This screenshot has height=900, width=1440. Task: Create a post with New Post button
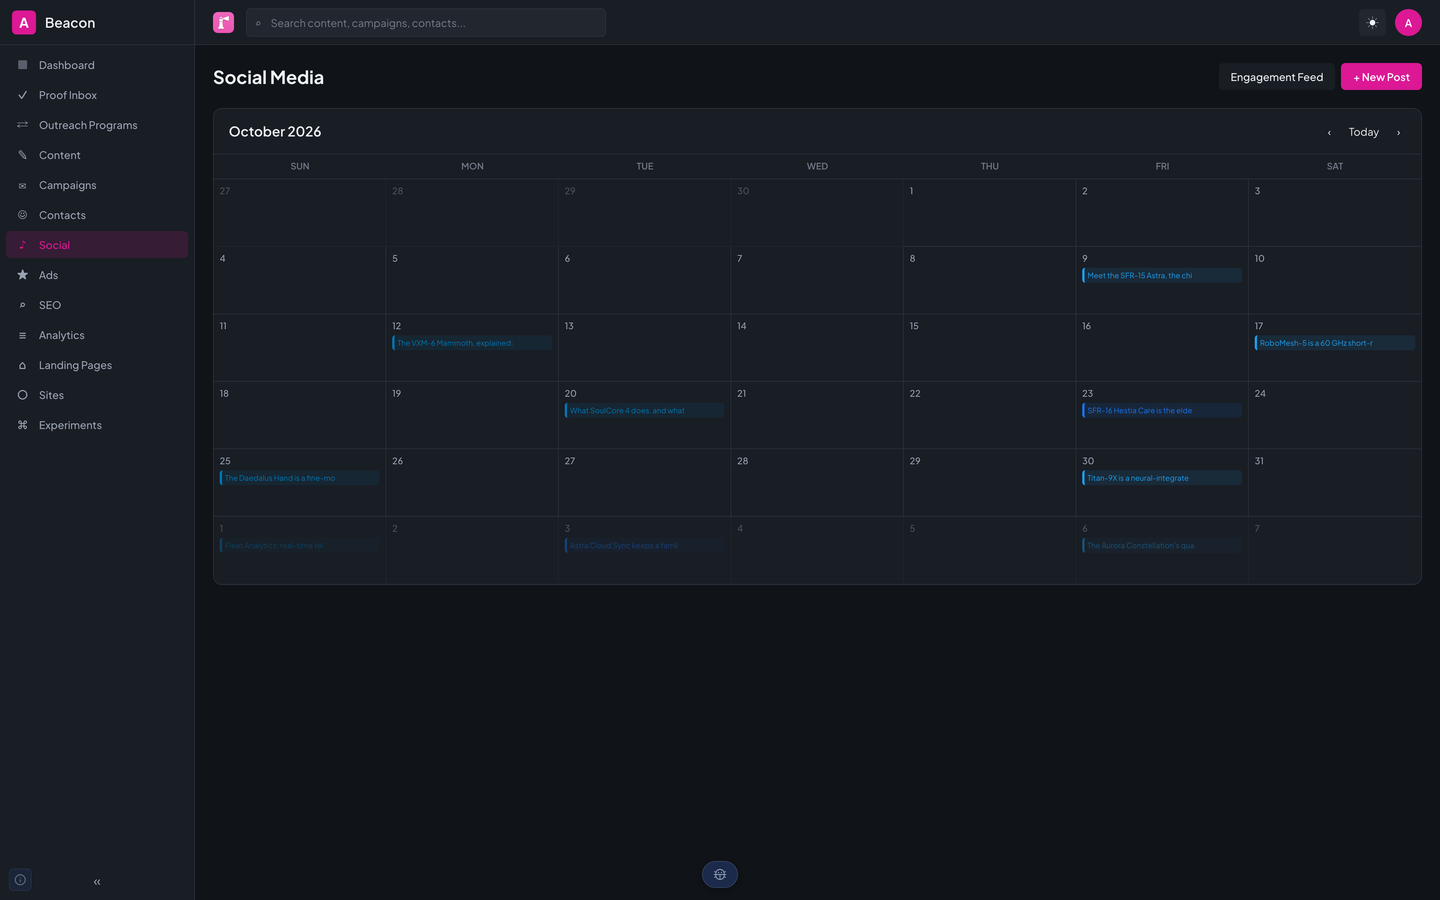click(x=1381, y=77)
